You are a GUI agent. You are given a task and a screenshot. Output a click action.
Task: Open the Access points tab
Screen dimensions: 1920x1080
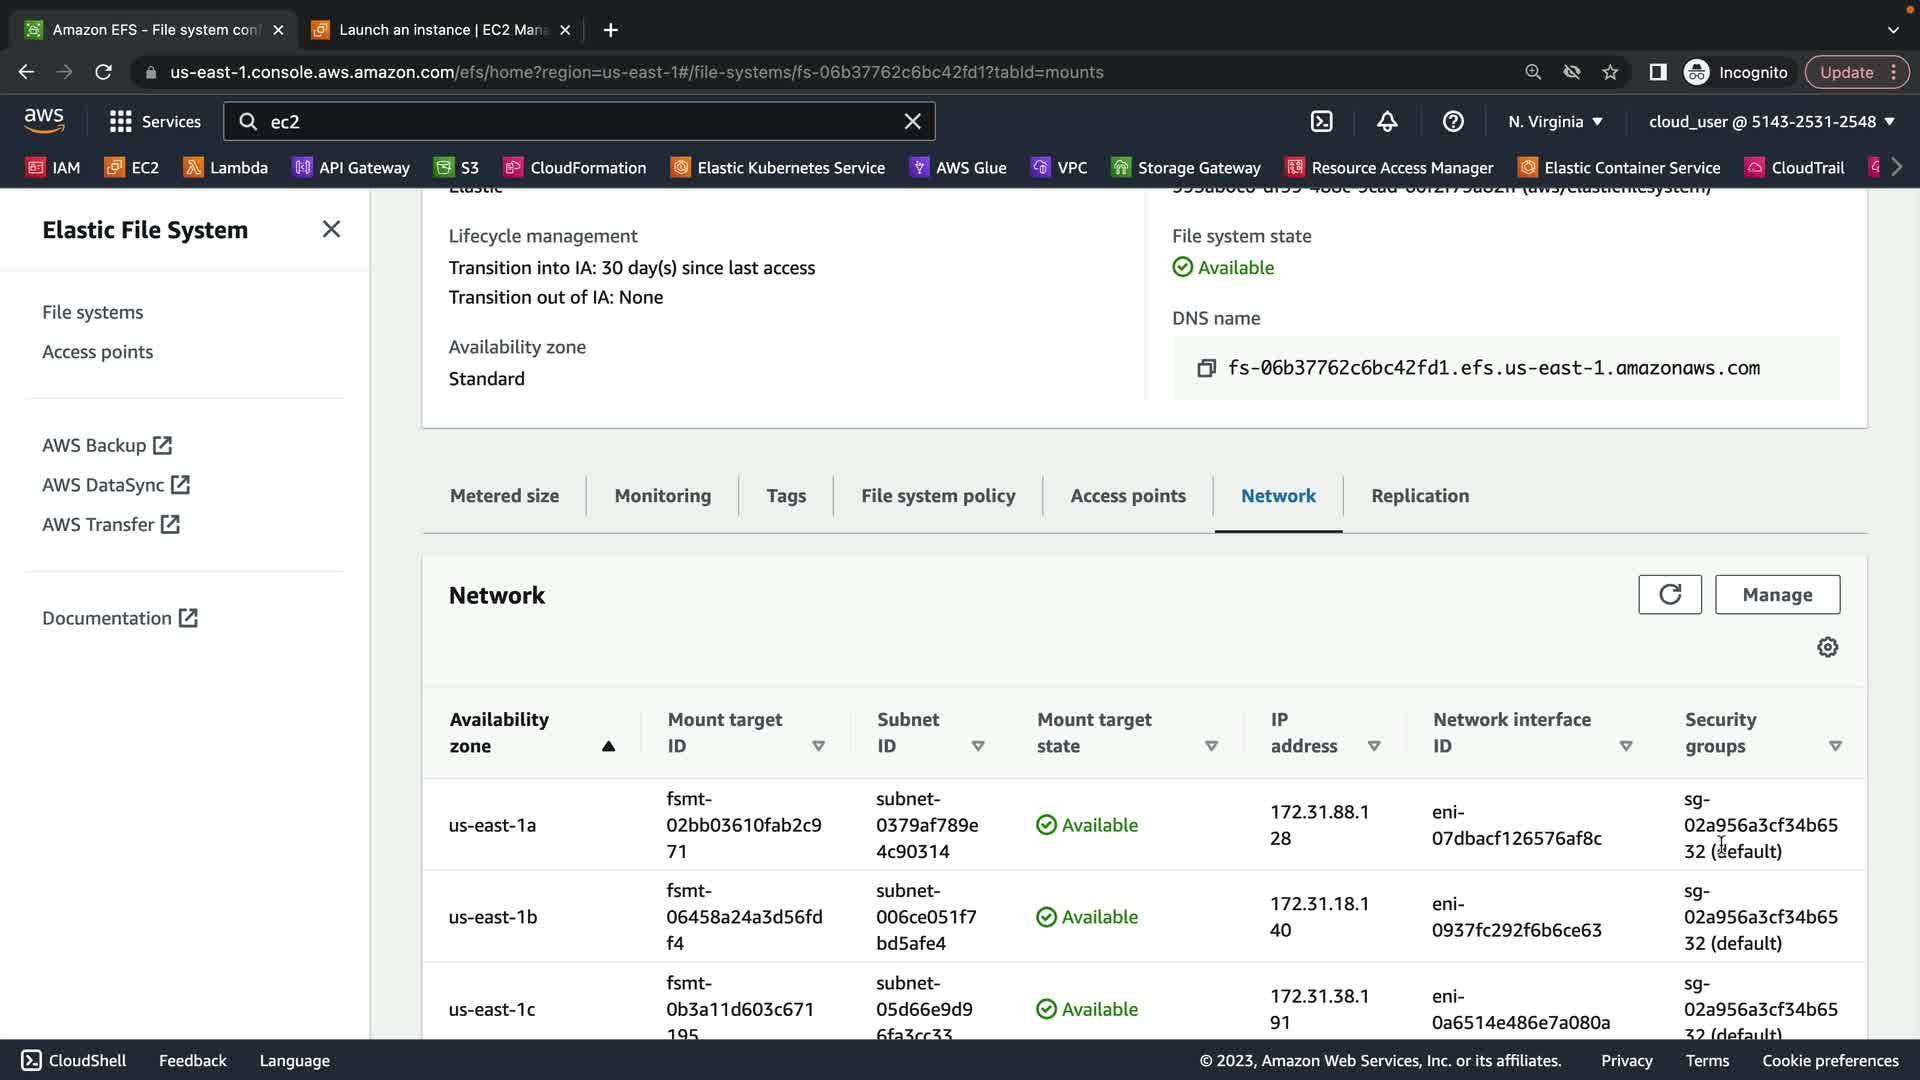point(1127,496)
